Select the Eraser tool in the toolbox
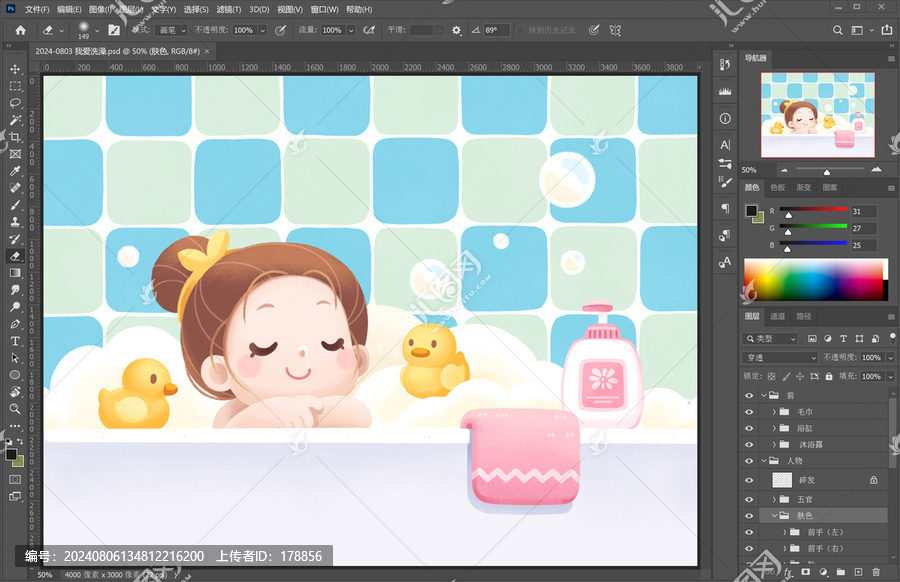900x582 pixels. 15,256
